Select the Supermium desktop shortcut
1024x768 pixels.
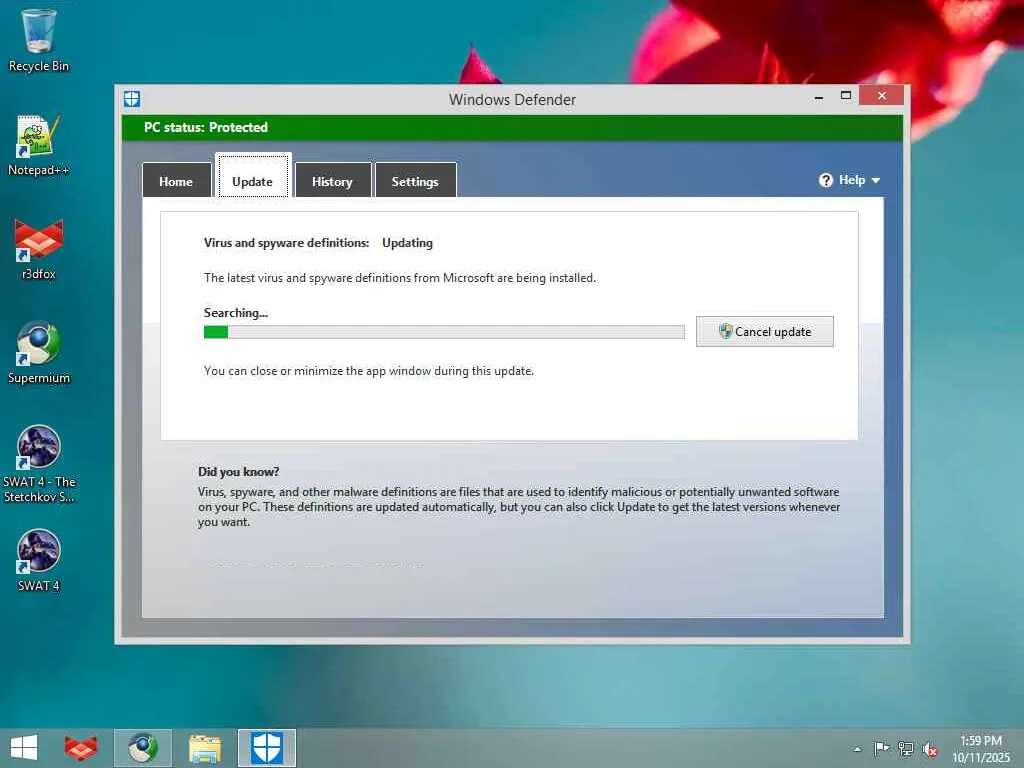coord(39,353)
